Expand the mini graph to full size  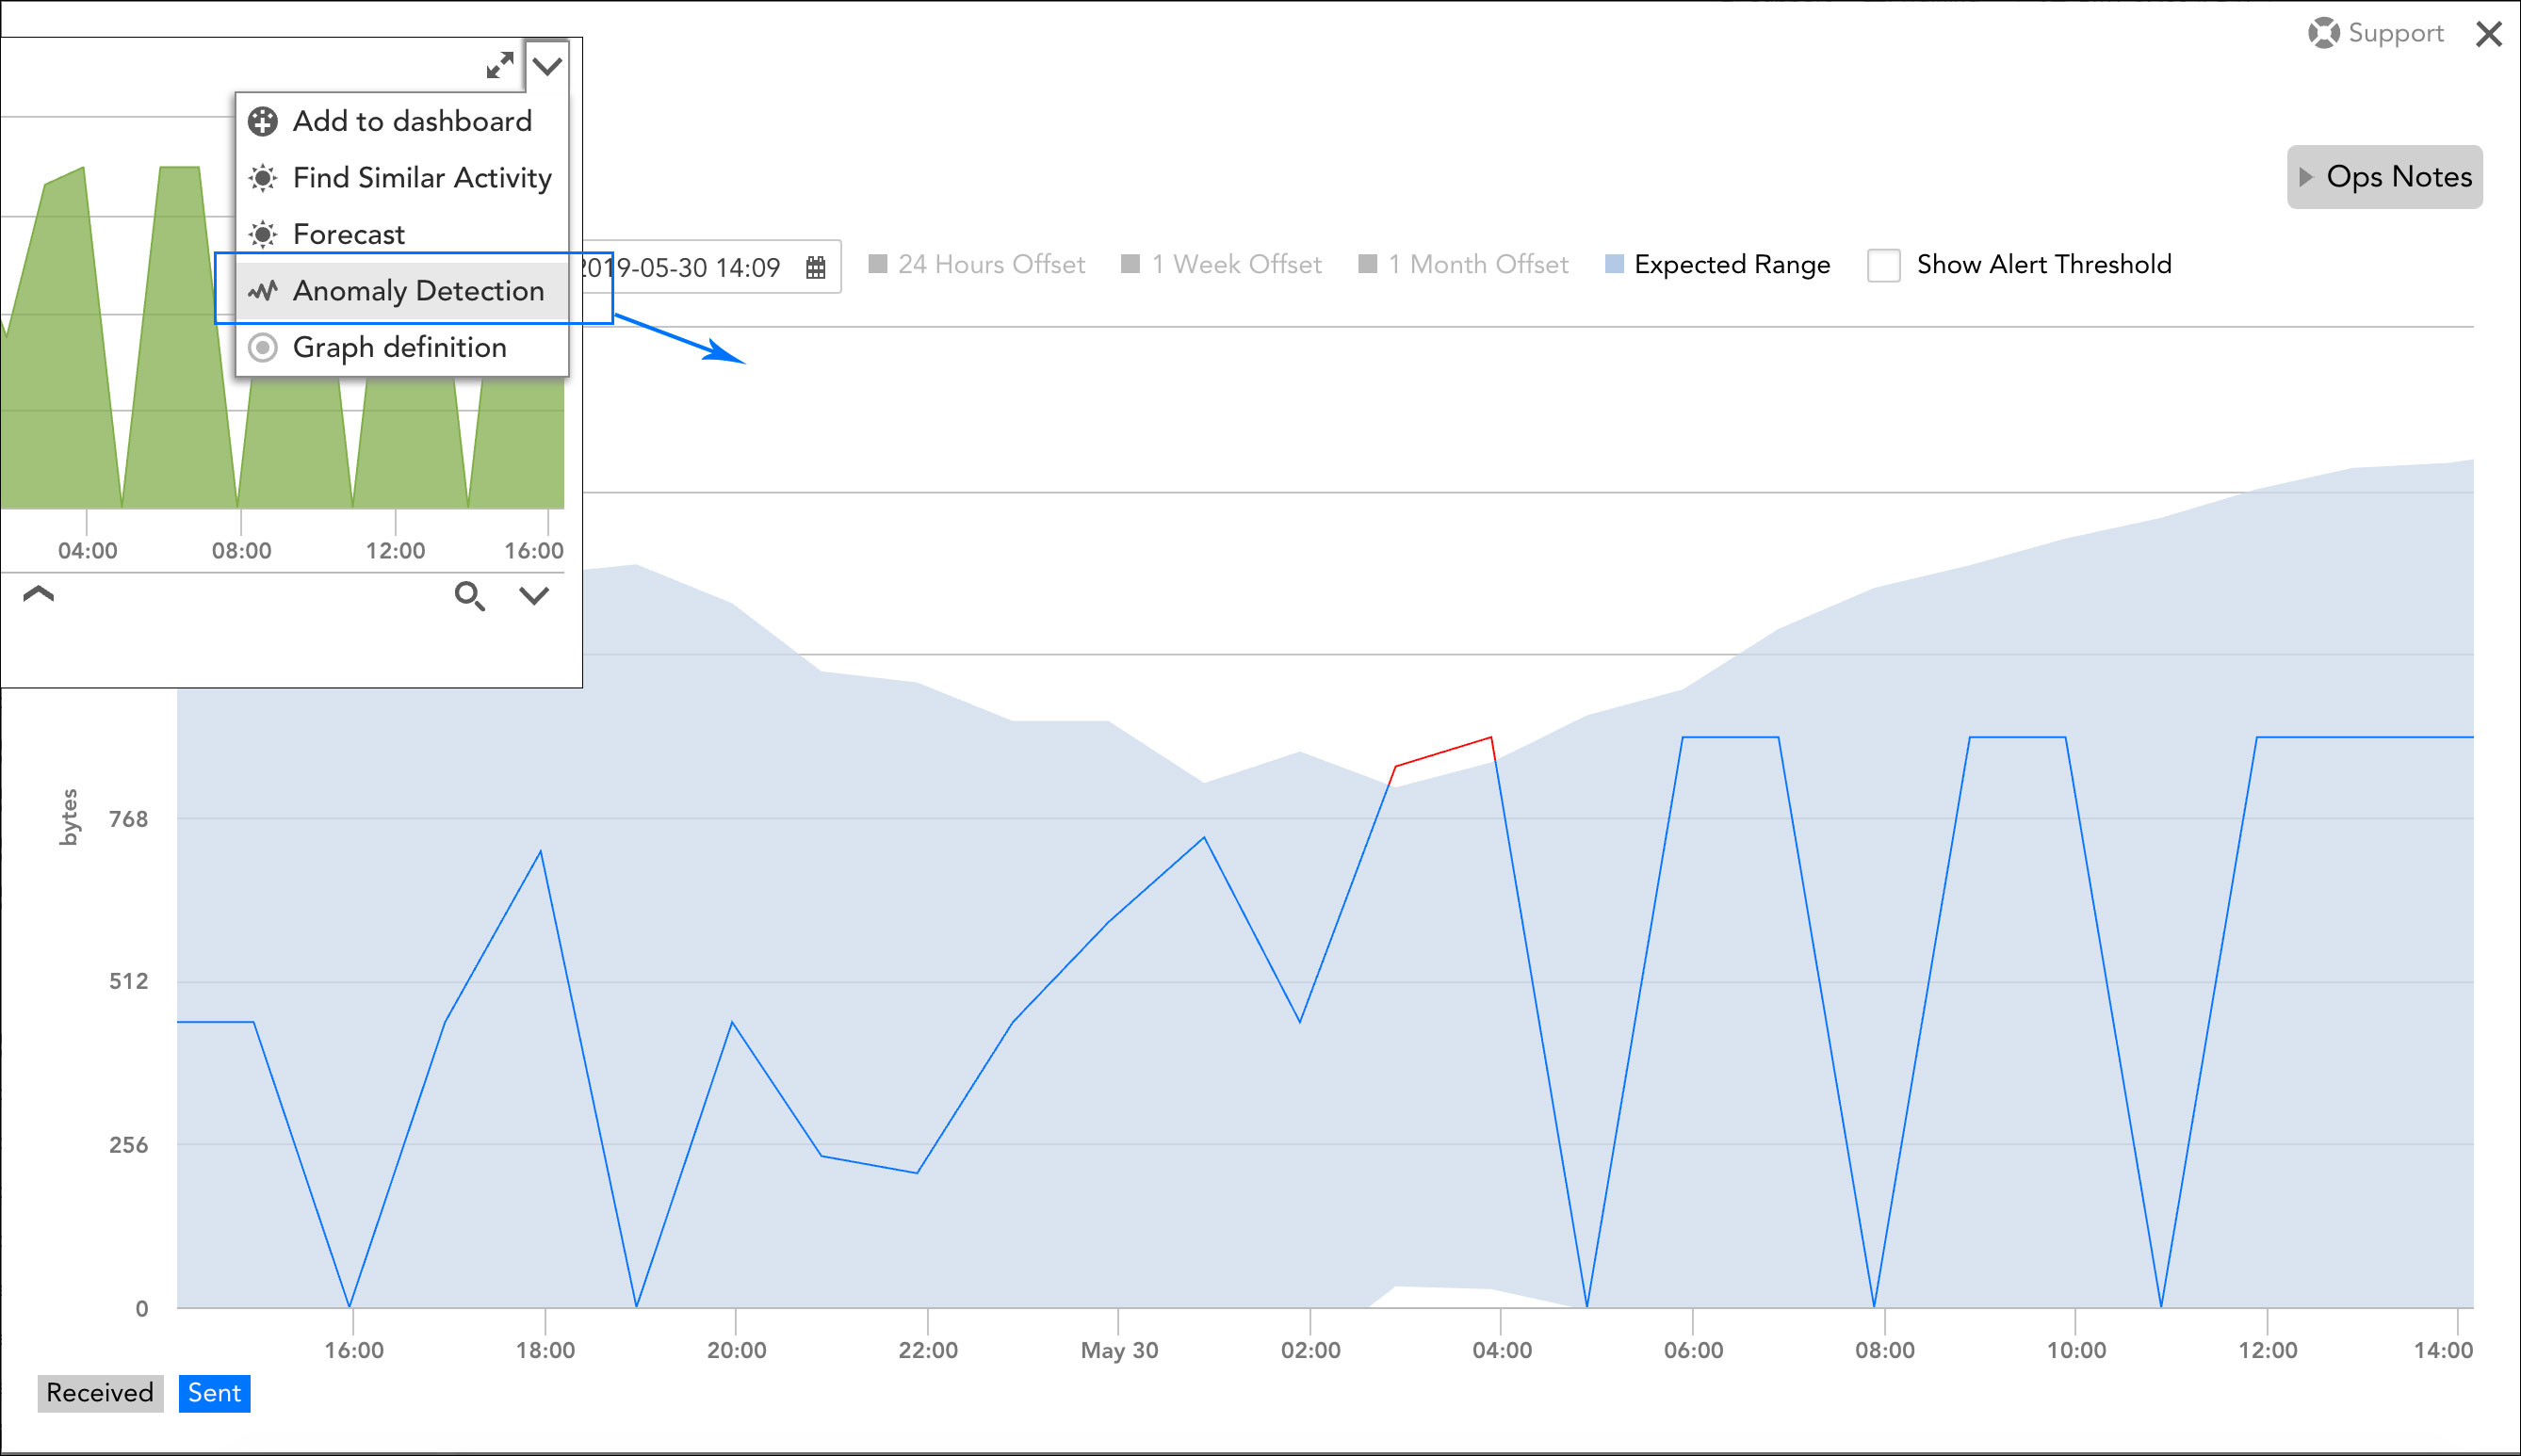[498, 66]
